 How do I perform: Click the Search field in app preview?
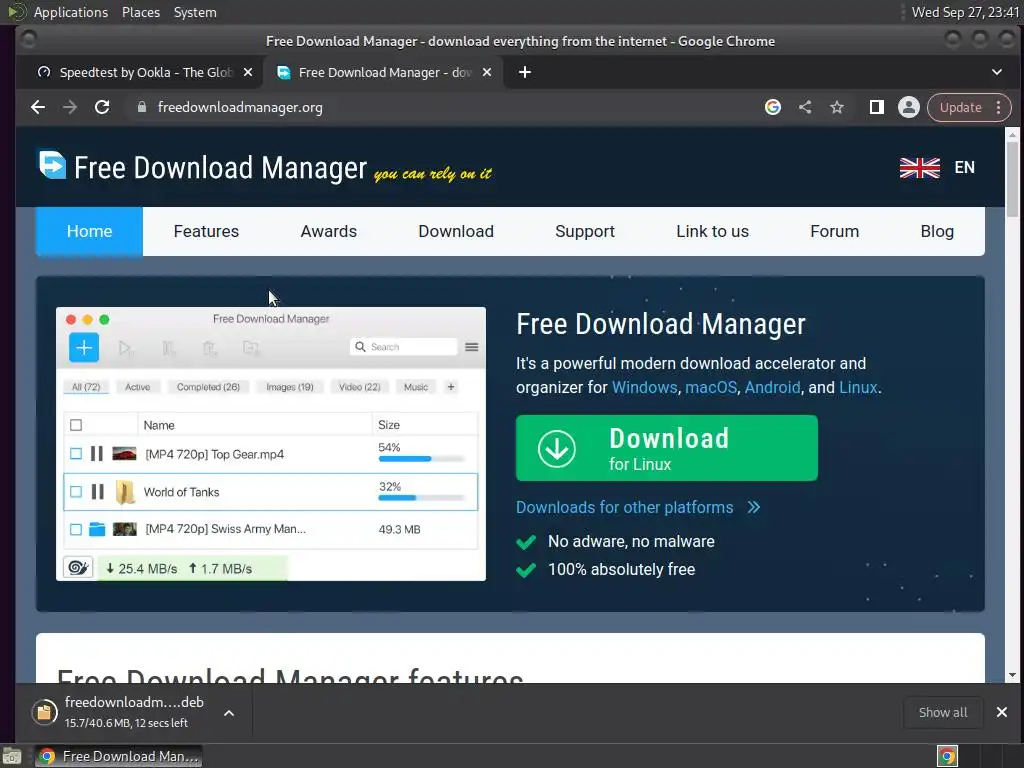[x=404, y=347]
